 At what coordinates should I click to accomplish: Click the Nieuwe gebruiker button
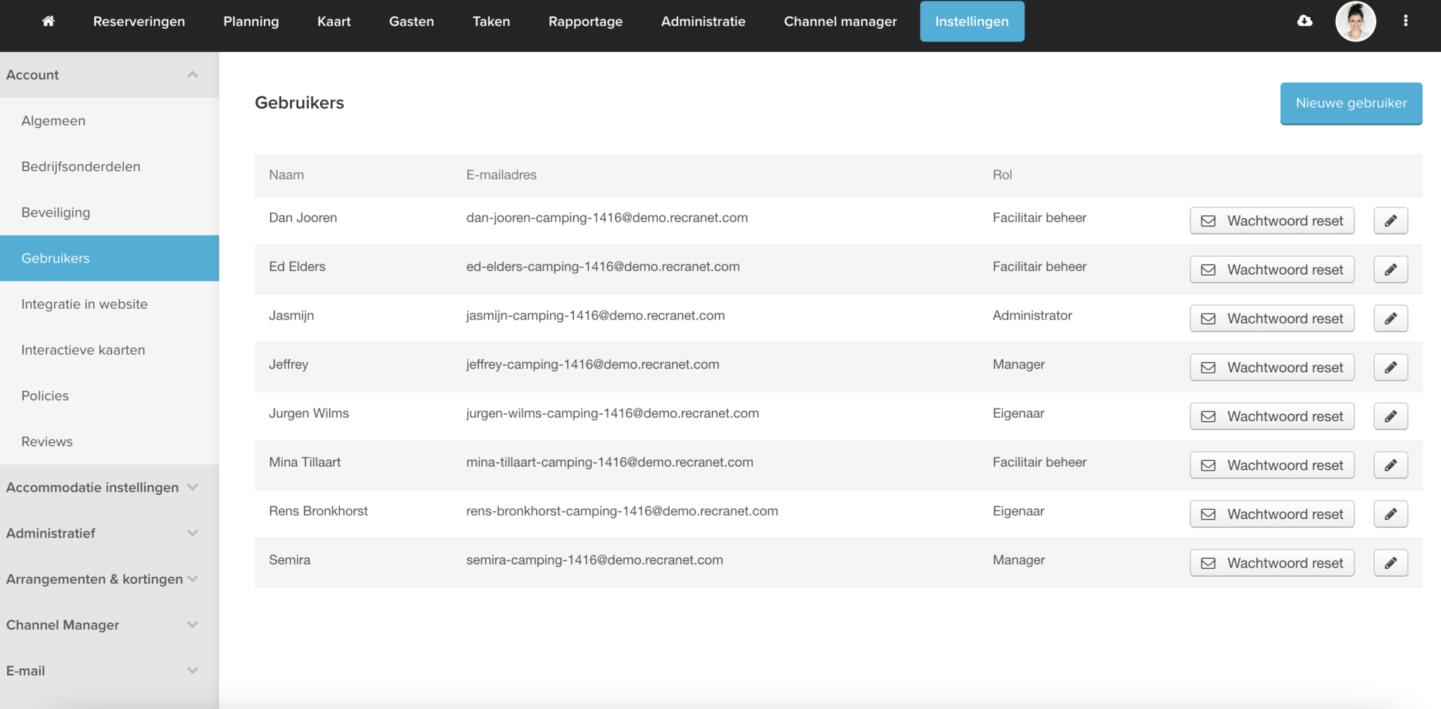1350,103
